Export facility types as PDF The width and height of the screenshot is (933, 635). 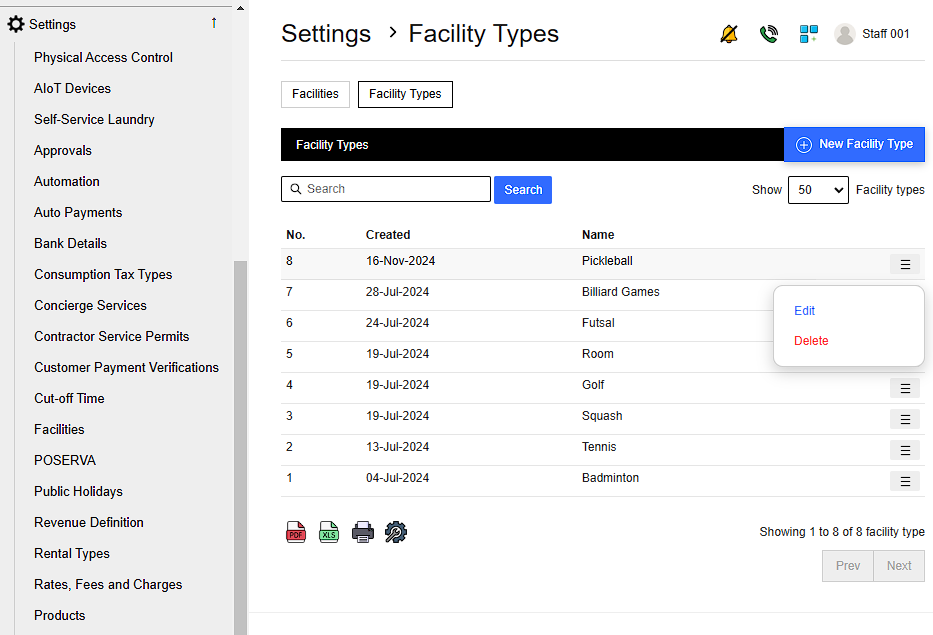click(x=296, y=532)
